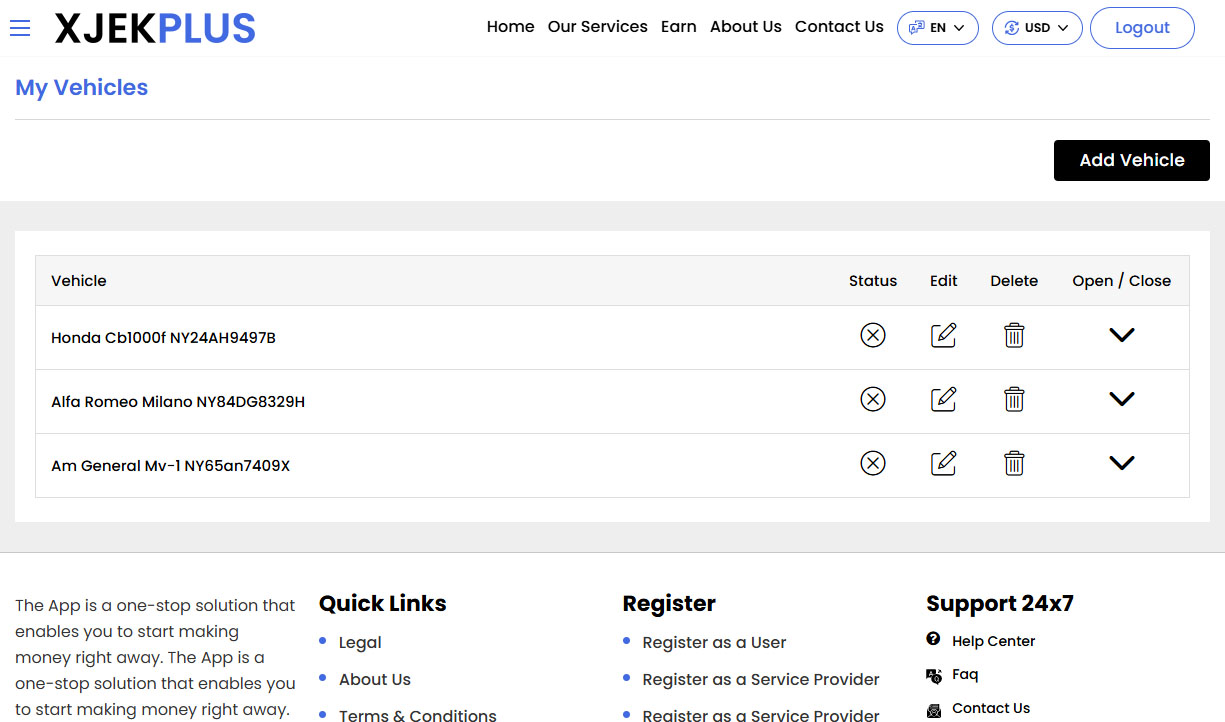Delete the Honda Cb1000f vehicle
This screenshot has width=1225, height=722.
1014,335
